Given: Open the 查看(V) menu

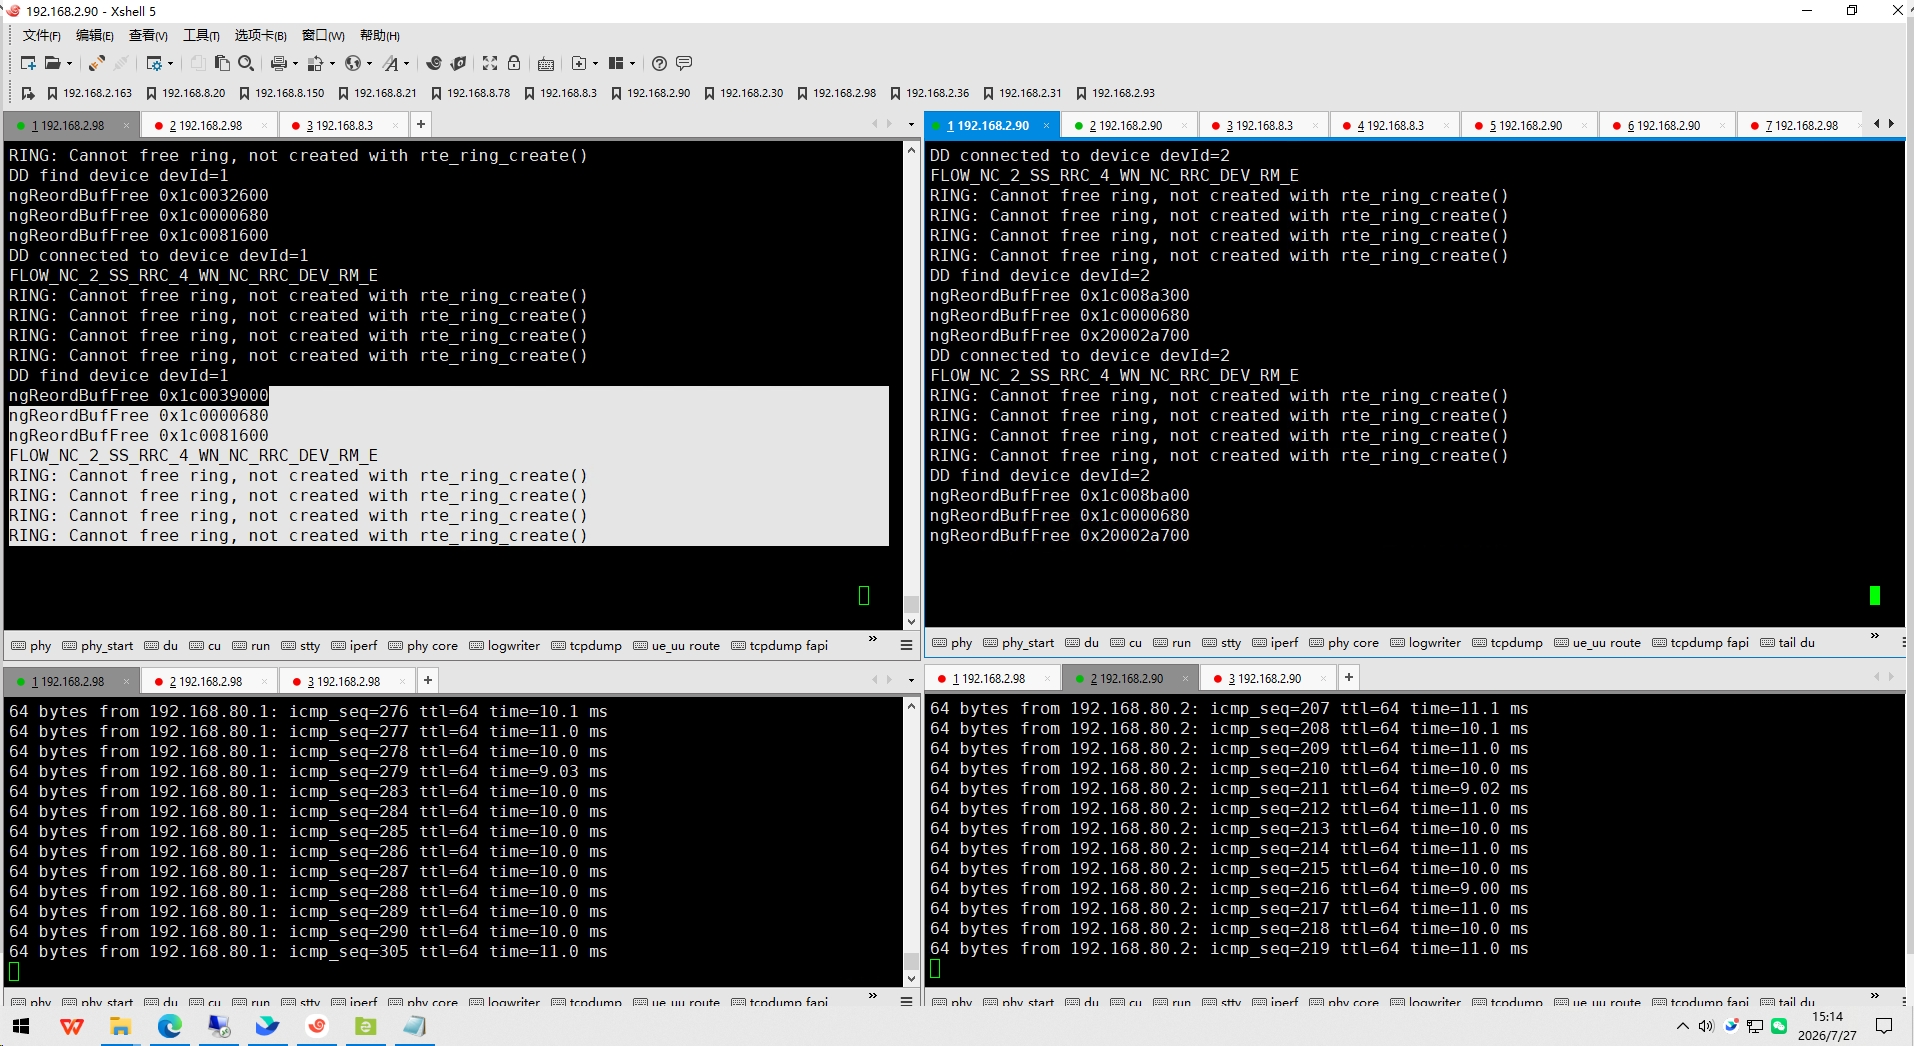Looking at the screenshot, I should [148, 36].
